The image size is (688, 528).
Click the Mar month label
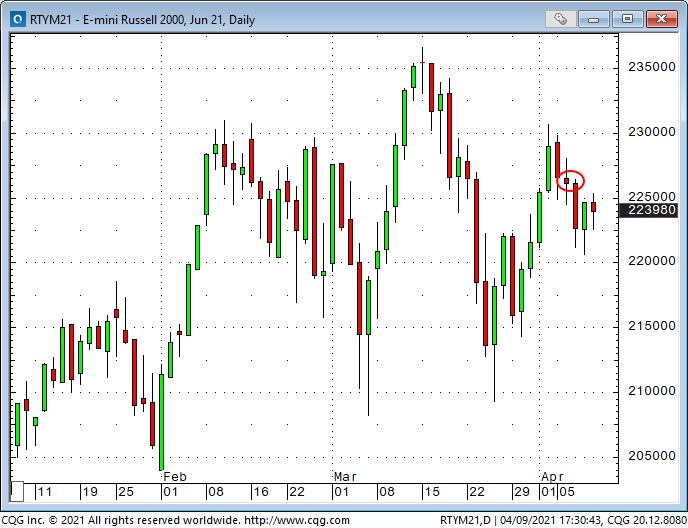tap(345, 477)
